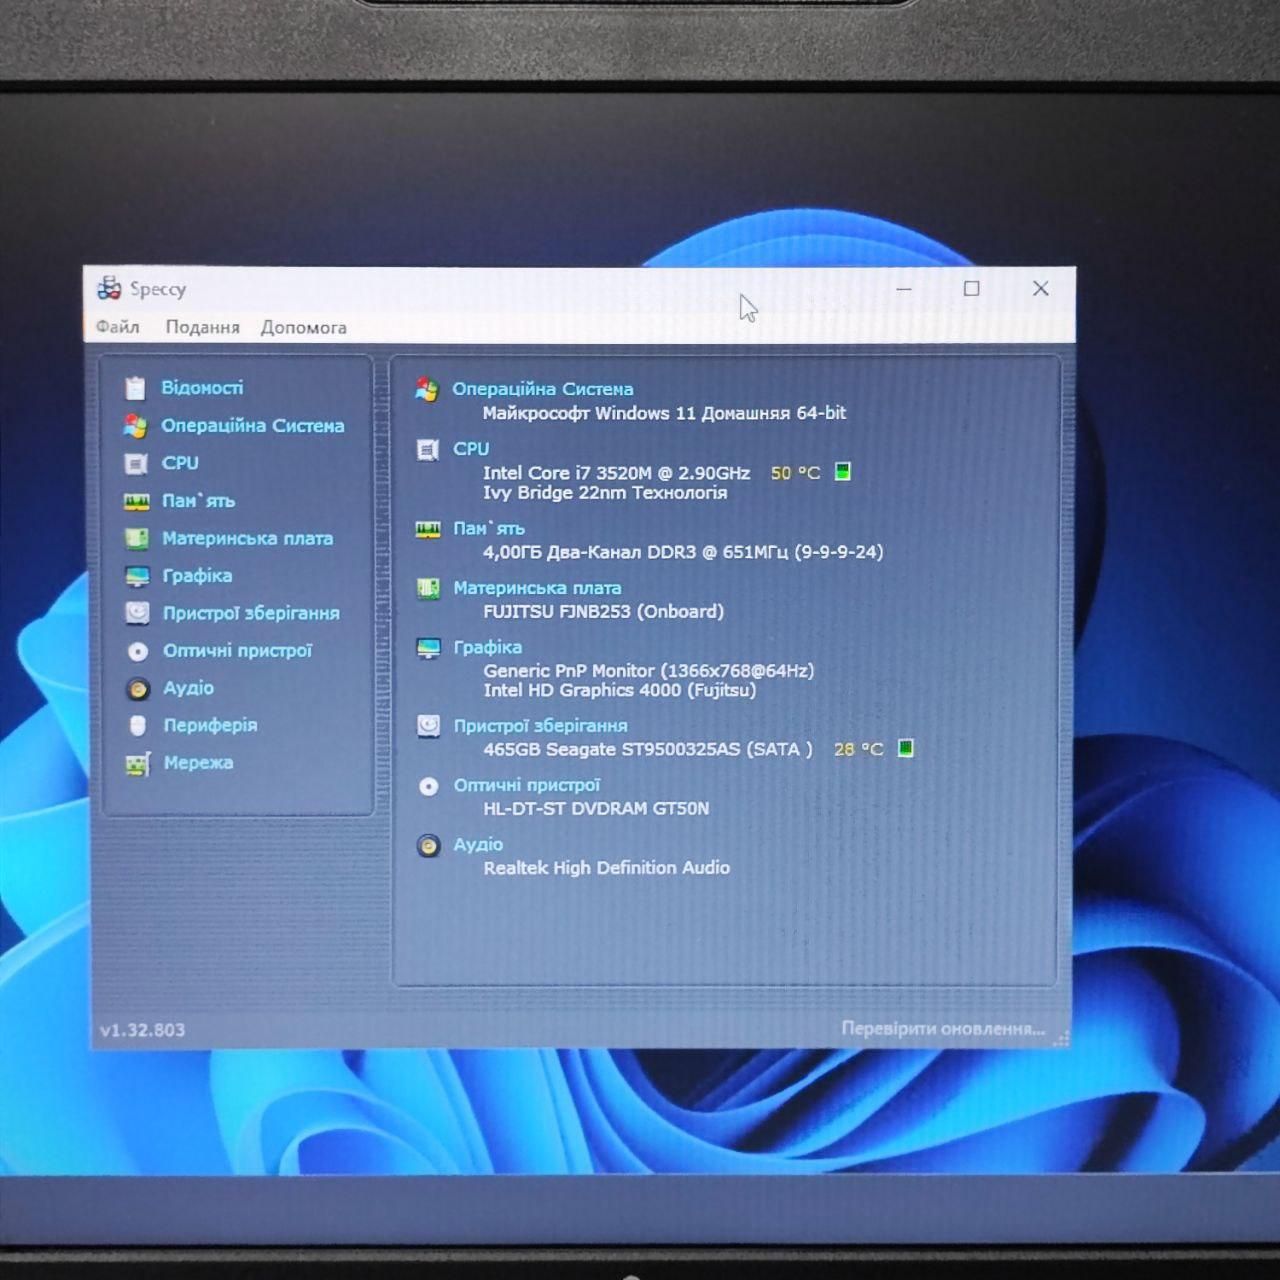Open the Подання menu

click(203, 327)
